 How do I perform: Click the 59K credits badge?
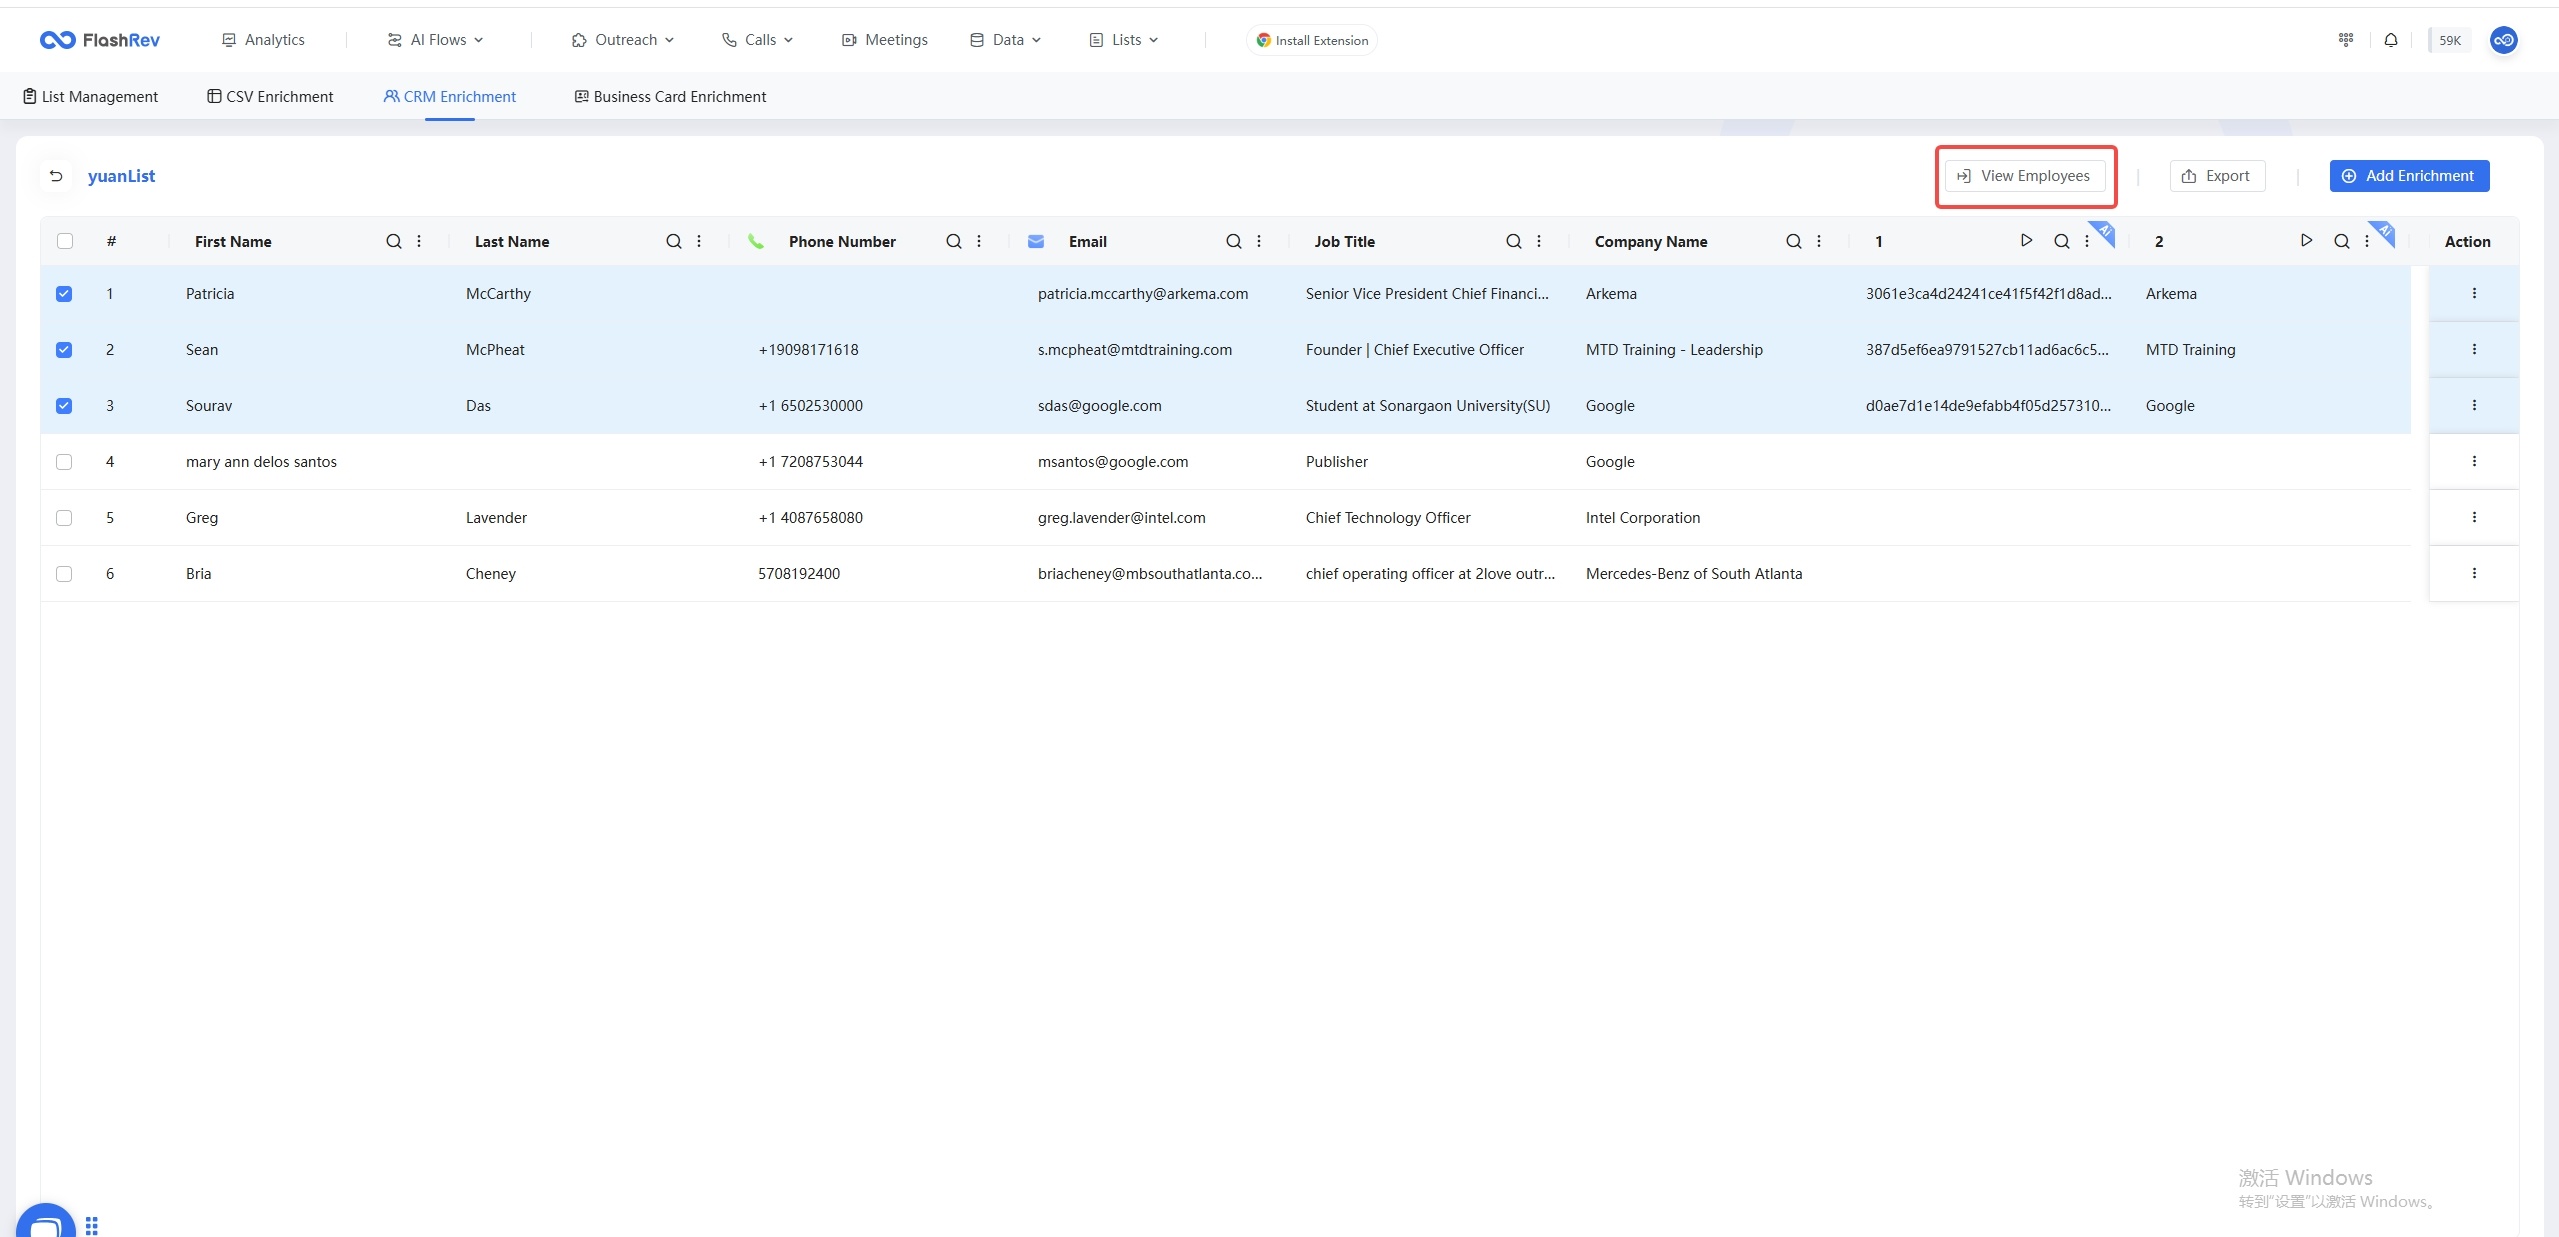click(2449, 40)
